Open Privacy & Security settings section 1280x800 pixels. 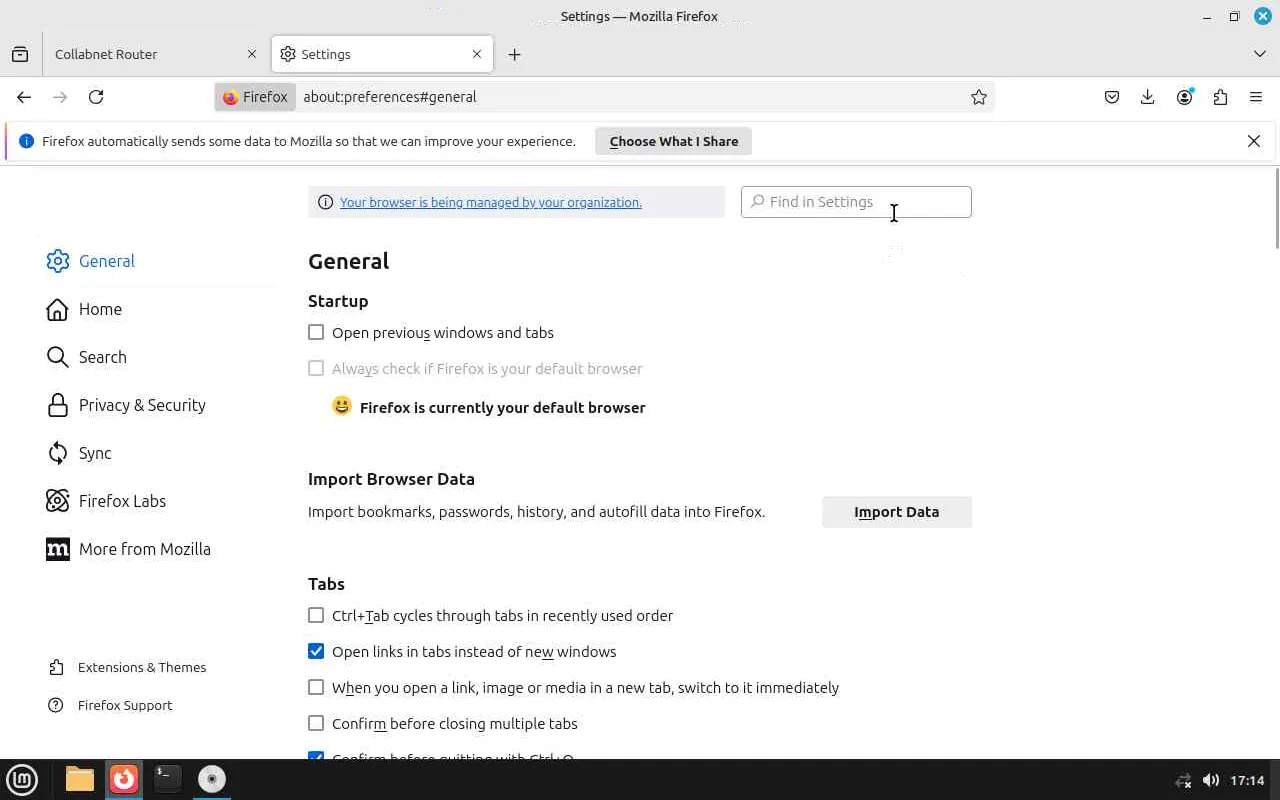[142, 405]
